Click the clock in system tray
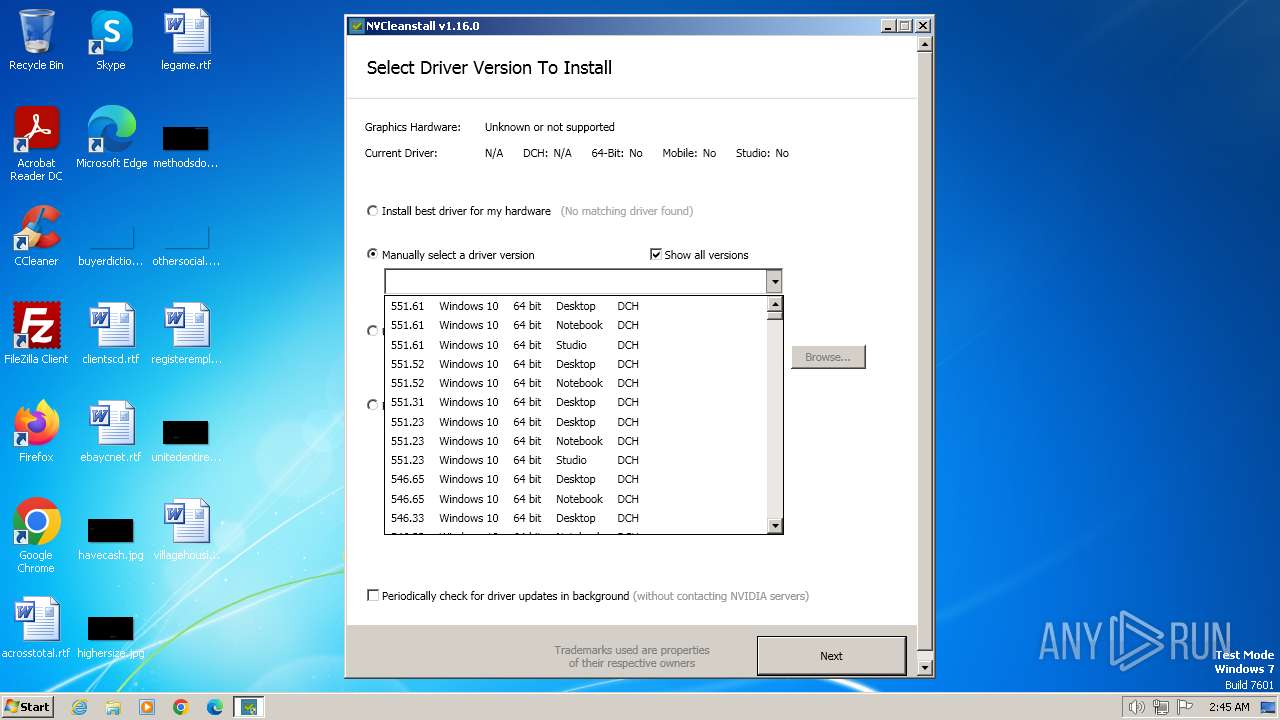 coord(1229,707)
